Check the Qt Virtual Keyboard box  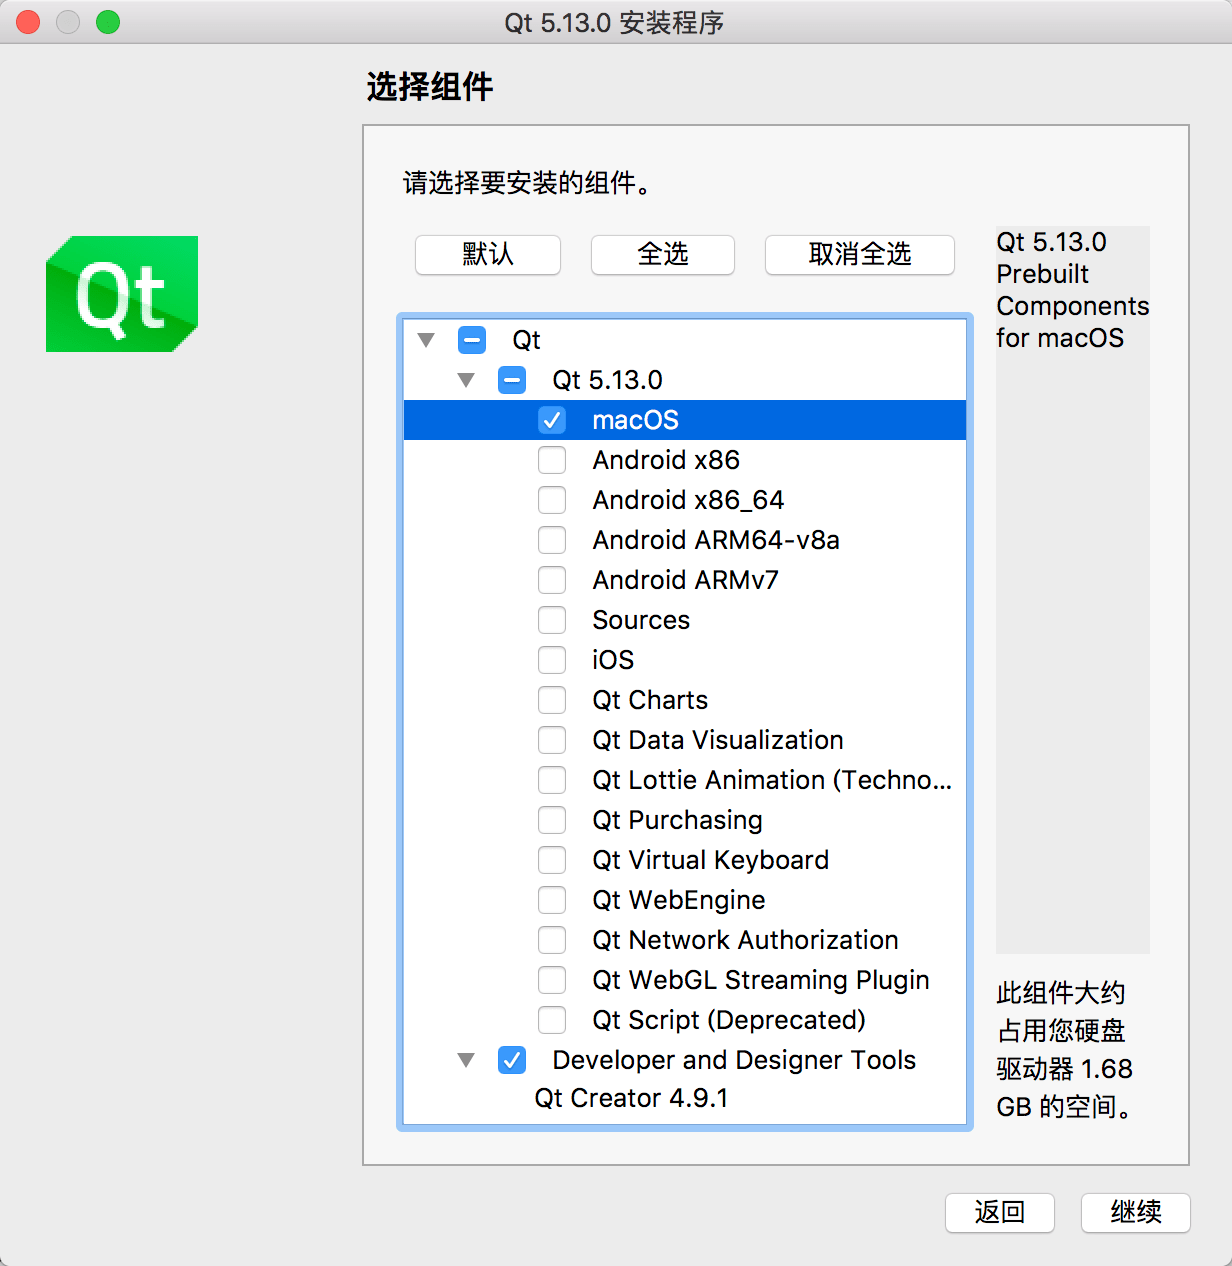coord(552,860)
